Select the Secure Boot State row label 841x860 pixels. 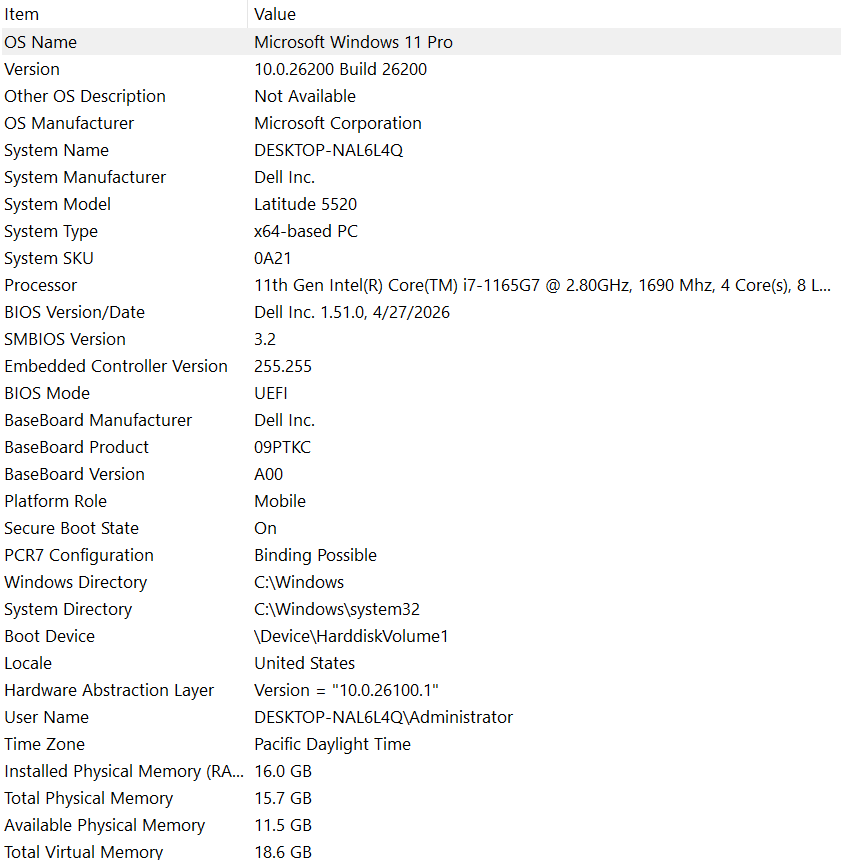[x=71, y=528]
